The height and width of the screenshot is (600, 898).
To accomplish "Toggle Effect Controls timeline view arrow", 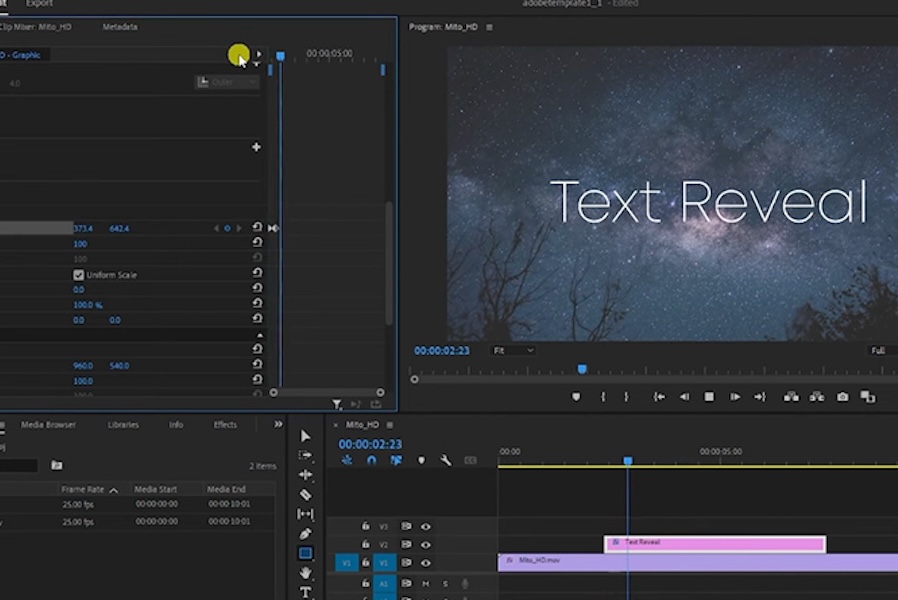I will (259, 54).
